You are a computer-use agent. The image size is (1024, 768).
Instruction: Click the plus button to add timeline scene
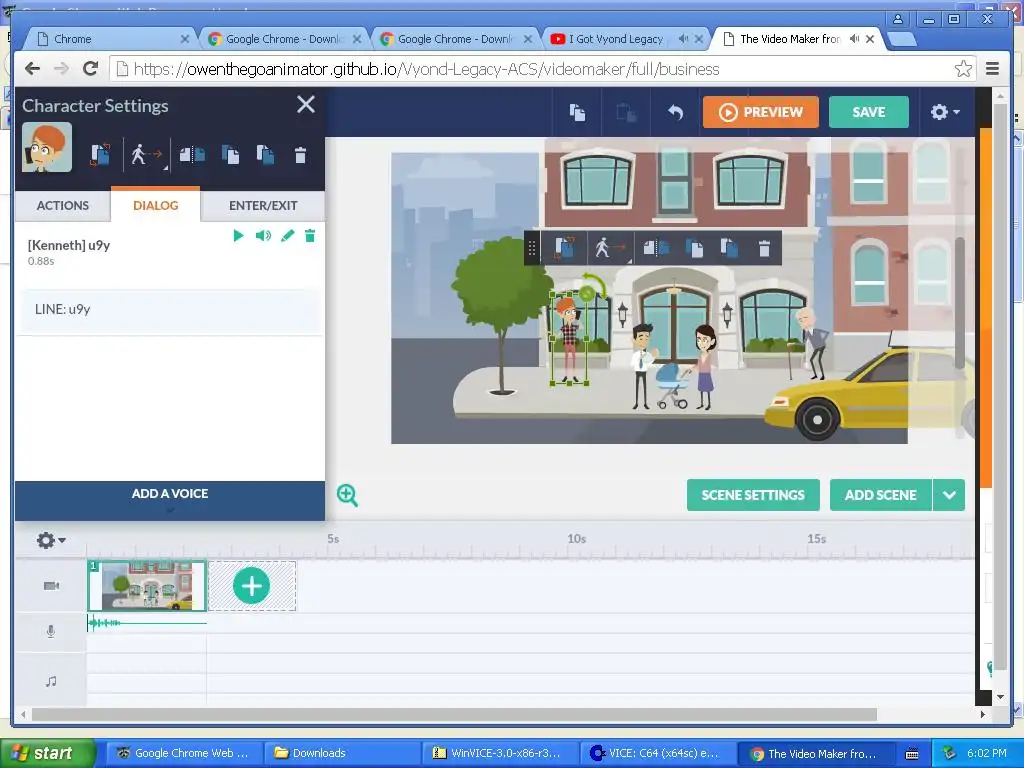(251, 585)
